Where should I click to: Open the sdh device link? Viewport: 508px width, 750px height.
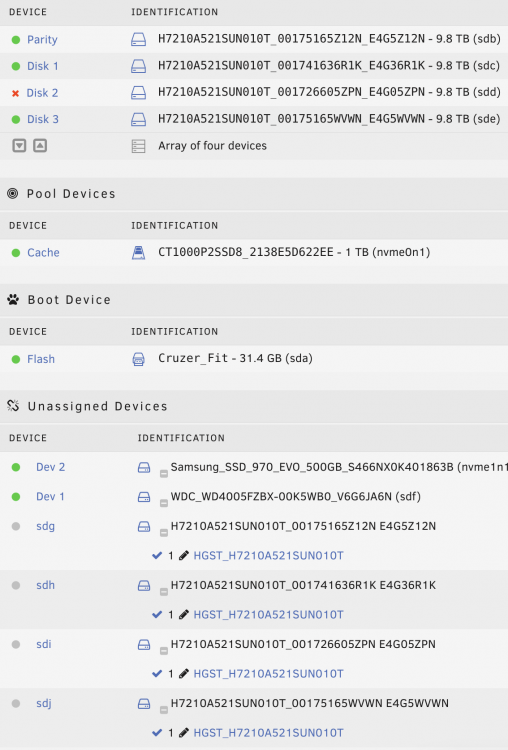point(45,585)
